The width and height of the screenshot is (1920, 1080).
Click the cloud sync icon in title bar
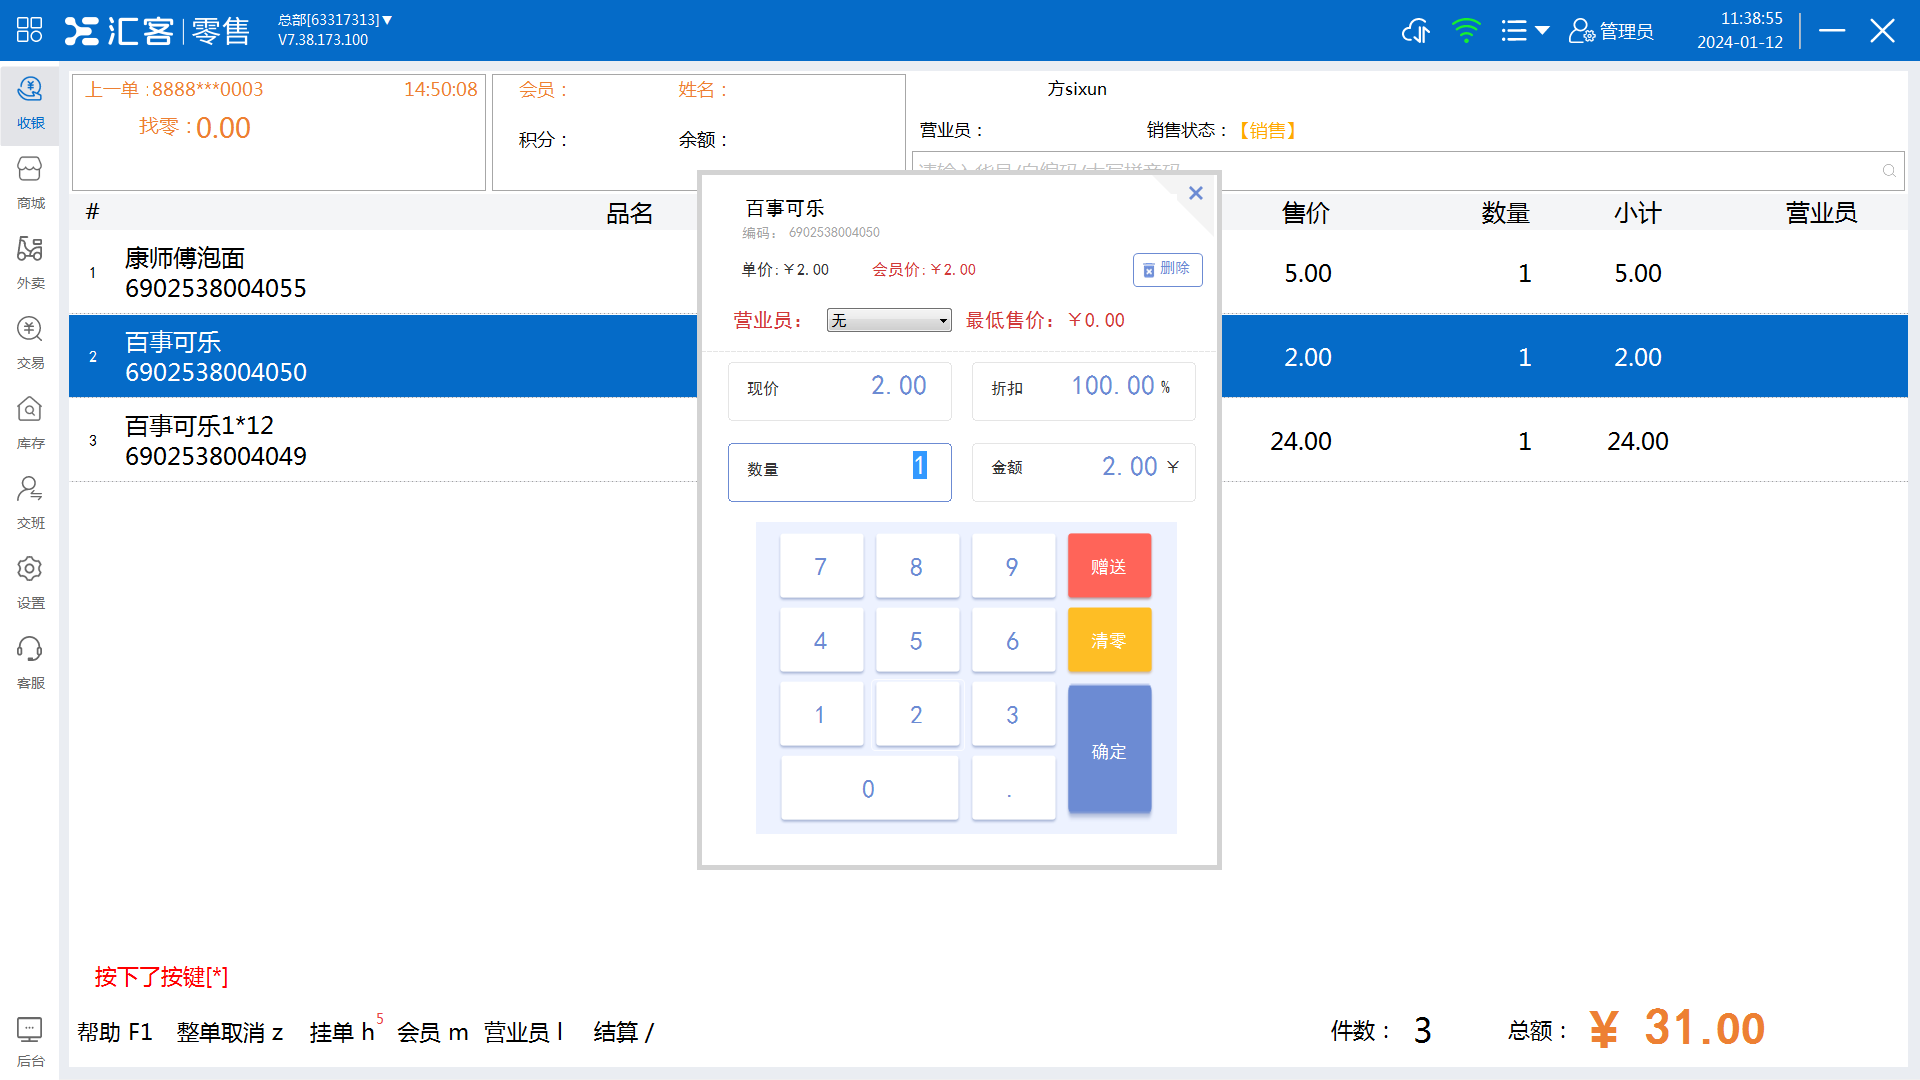tap(1415, 31)
